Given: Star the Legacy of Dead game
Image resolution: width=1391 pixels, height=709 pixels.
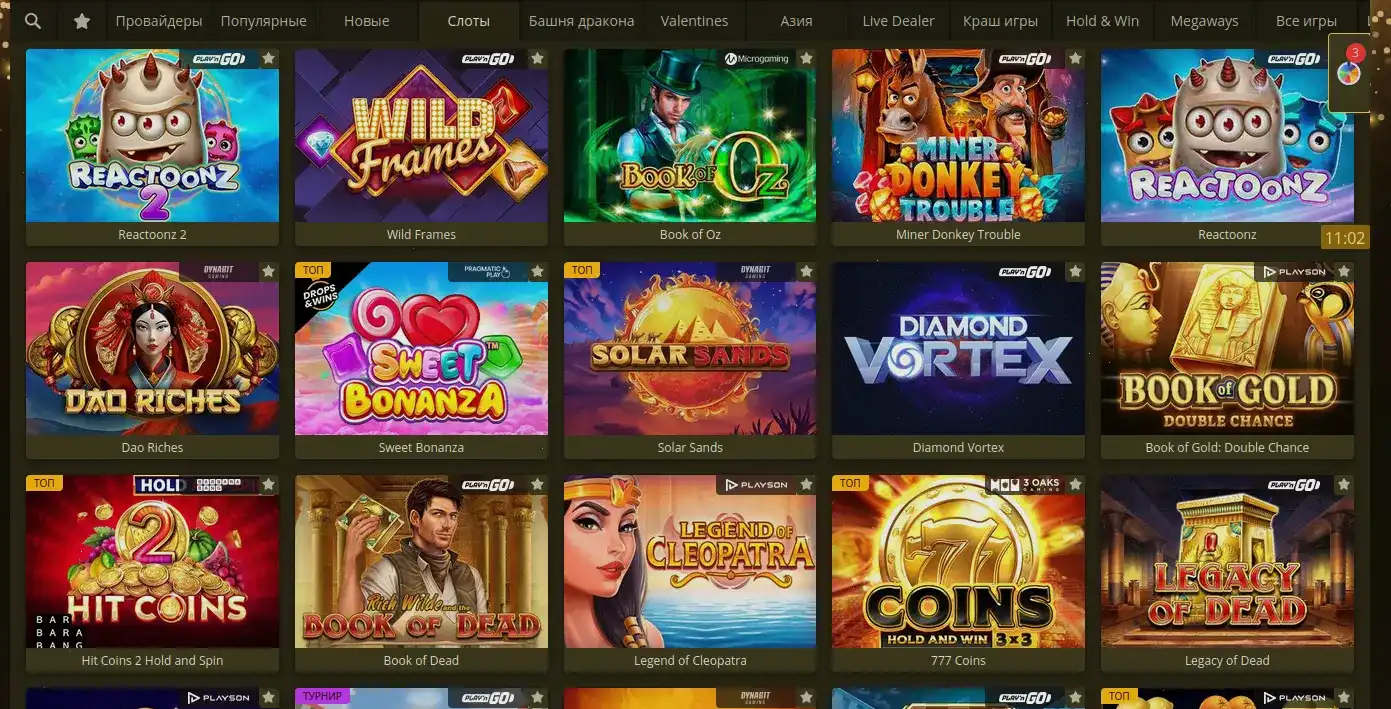Looking at the screenshot, I should (x=1344, y=485).
